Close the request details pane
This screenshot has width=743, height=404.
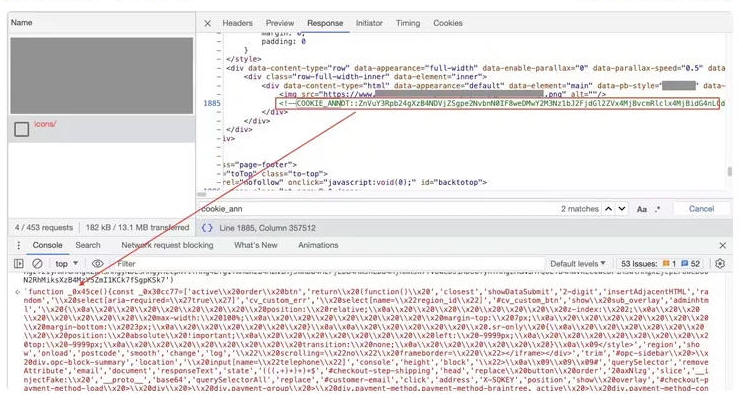point(208,23)
